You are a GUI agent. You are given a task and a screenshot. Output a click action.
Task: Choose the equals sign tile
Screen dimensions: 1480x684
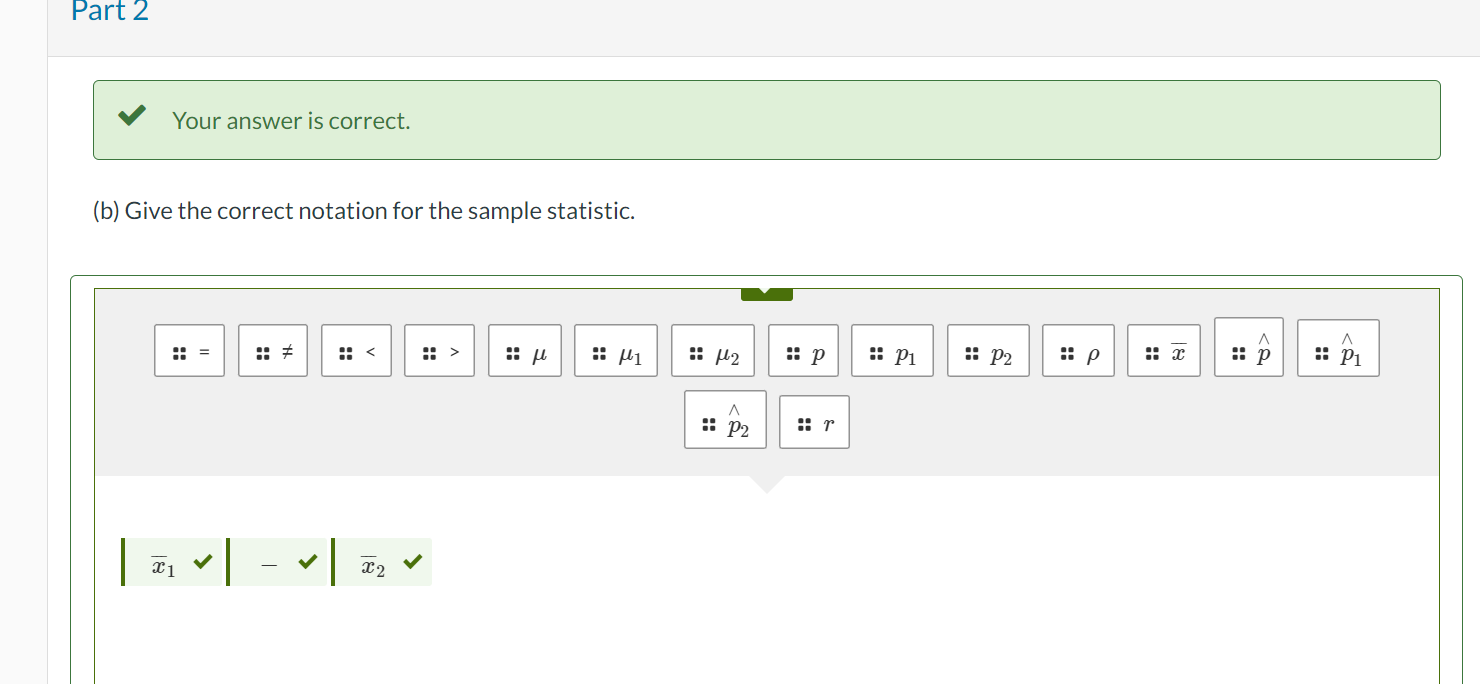pos(189,351)
